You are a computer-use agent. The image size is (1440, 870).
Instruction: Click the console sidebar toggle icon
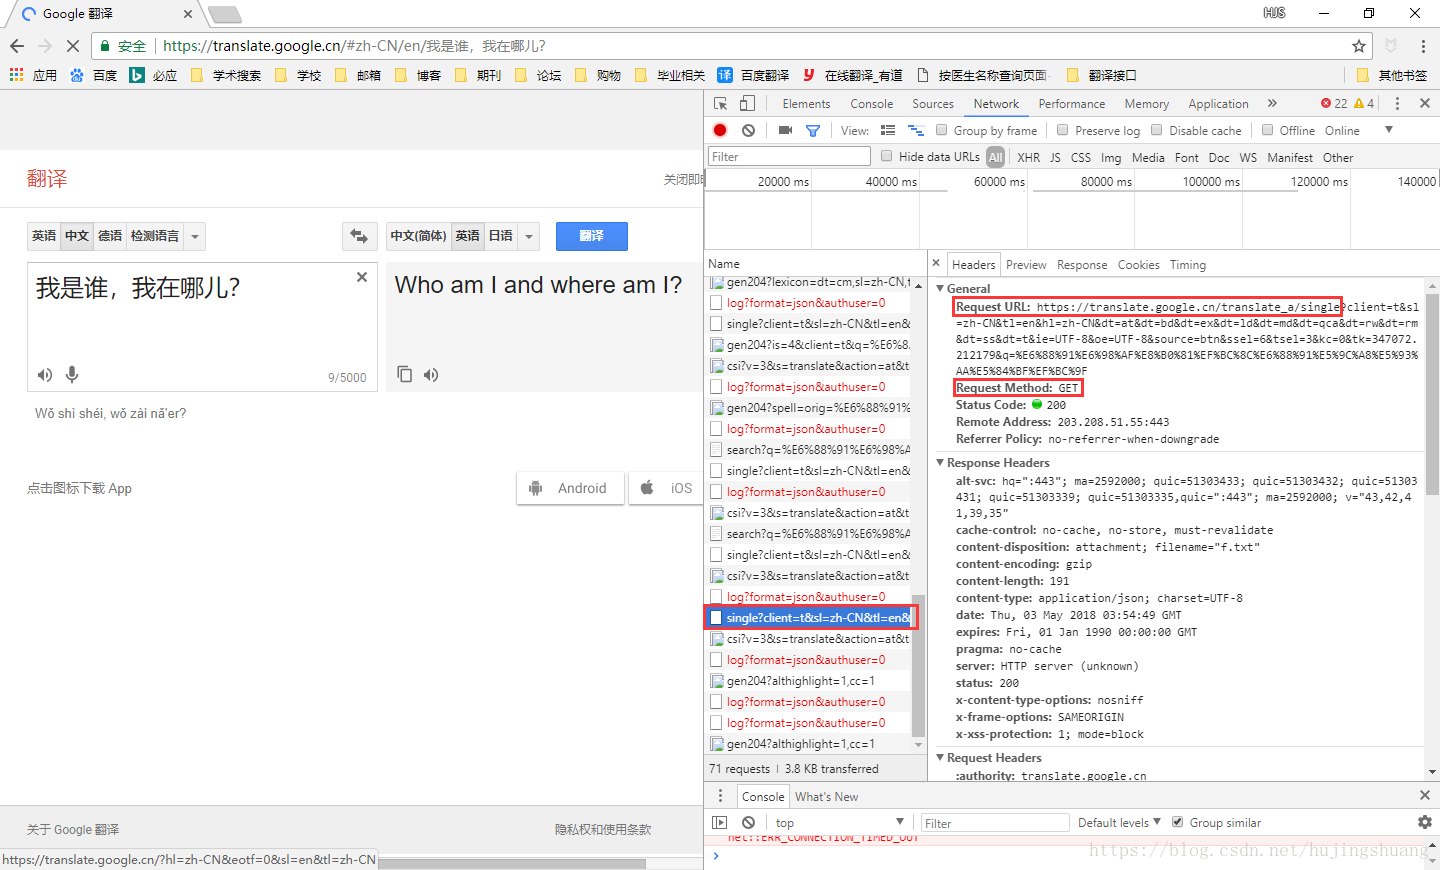click(720, 822)
